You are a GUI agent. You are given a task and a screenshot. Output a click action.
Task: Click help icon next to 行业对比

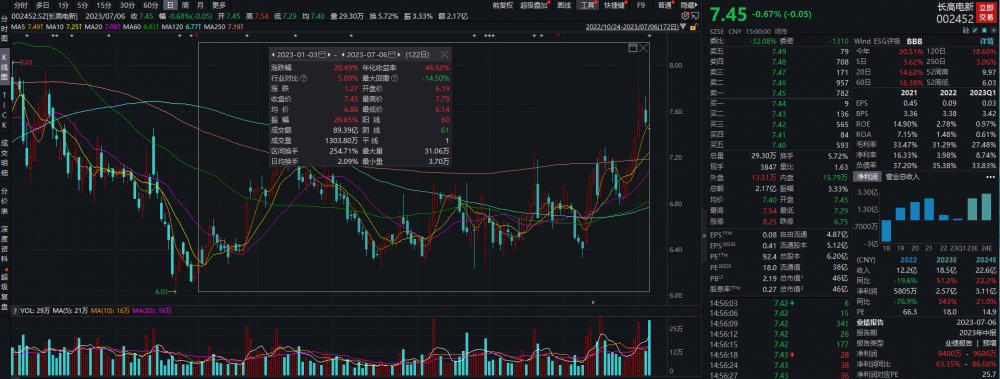pyautogui.click(x=304, y=78)
